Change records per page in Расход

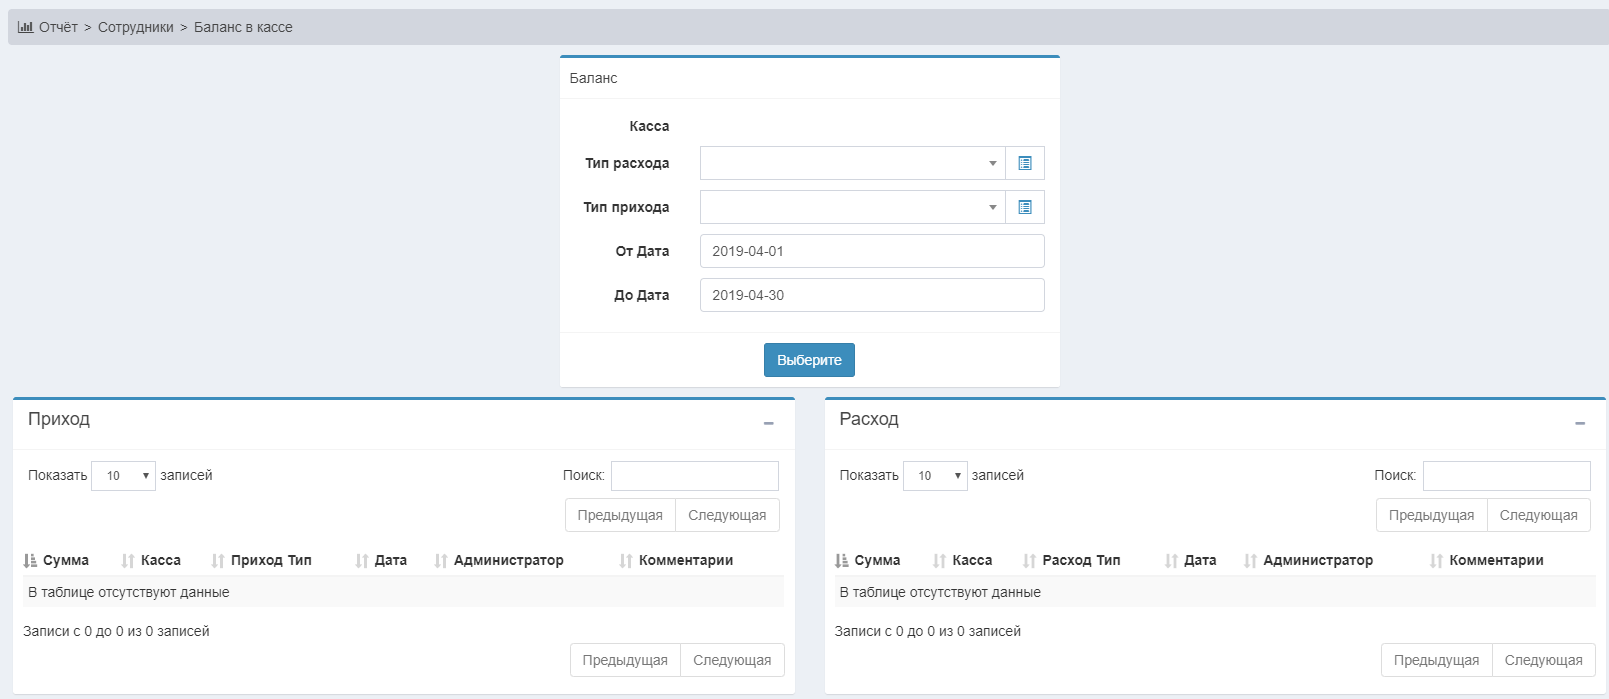pyautogui.click(x=935, y=476)
